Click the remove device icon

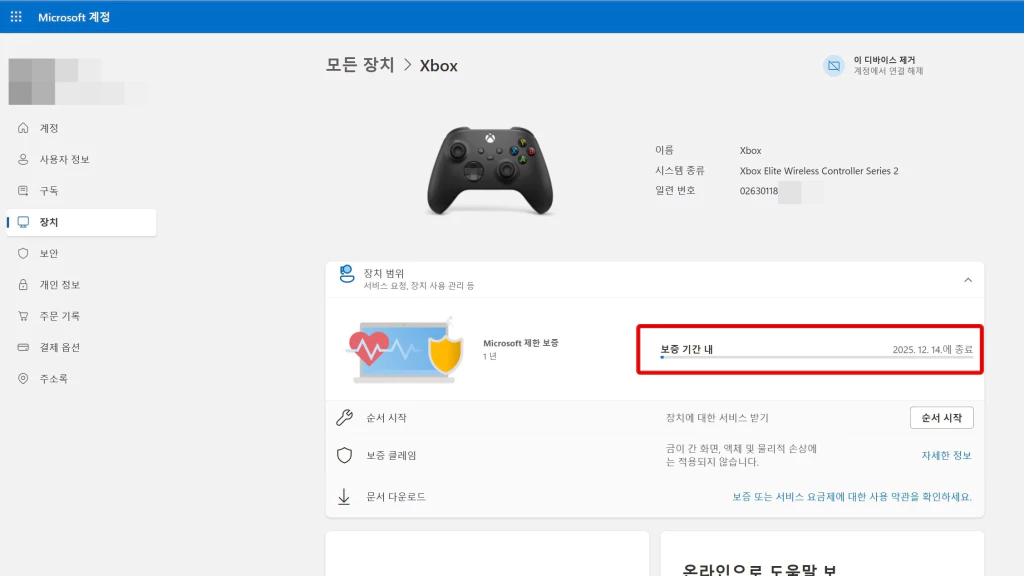[x=834, y=65]
